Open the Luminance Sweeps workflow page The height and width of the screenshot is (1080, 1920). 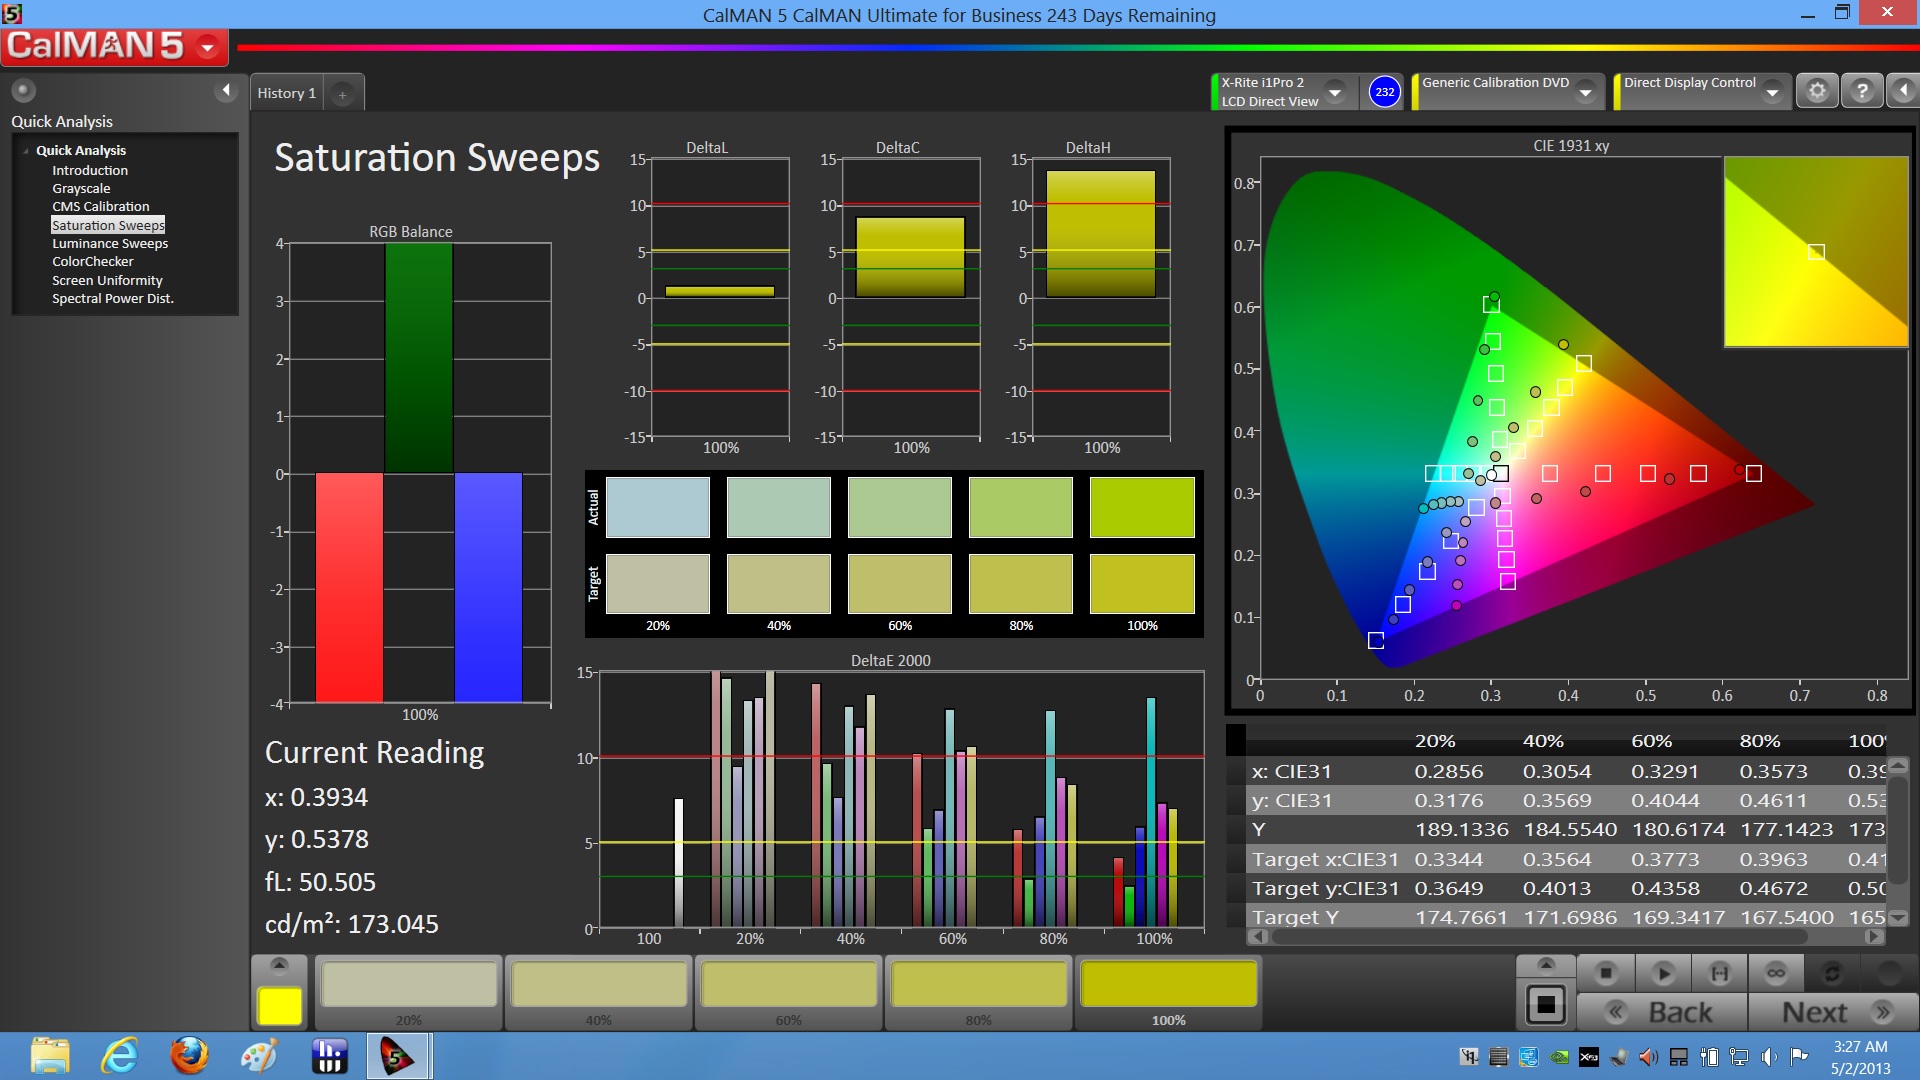[110, 243]
